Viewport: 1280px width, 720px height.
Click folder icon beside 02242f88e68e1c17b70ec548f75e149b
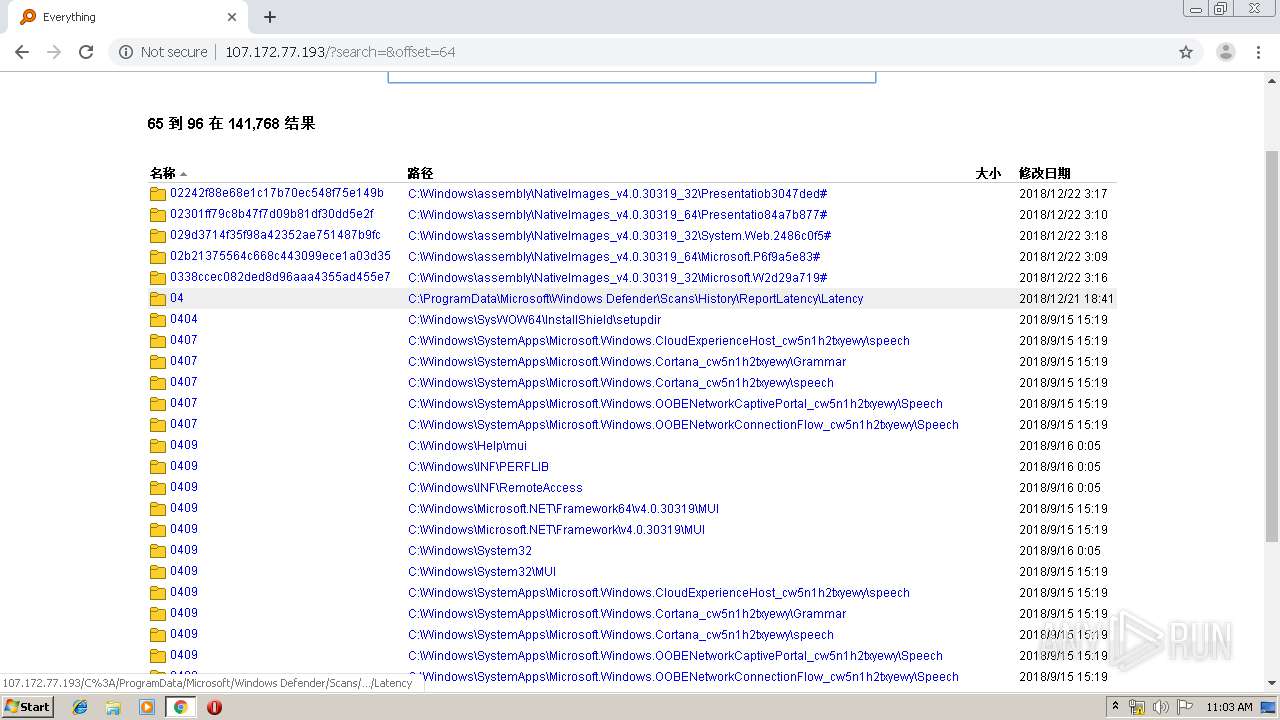(158, 194)
